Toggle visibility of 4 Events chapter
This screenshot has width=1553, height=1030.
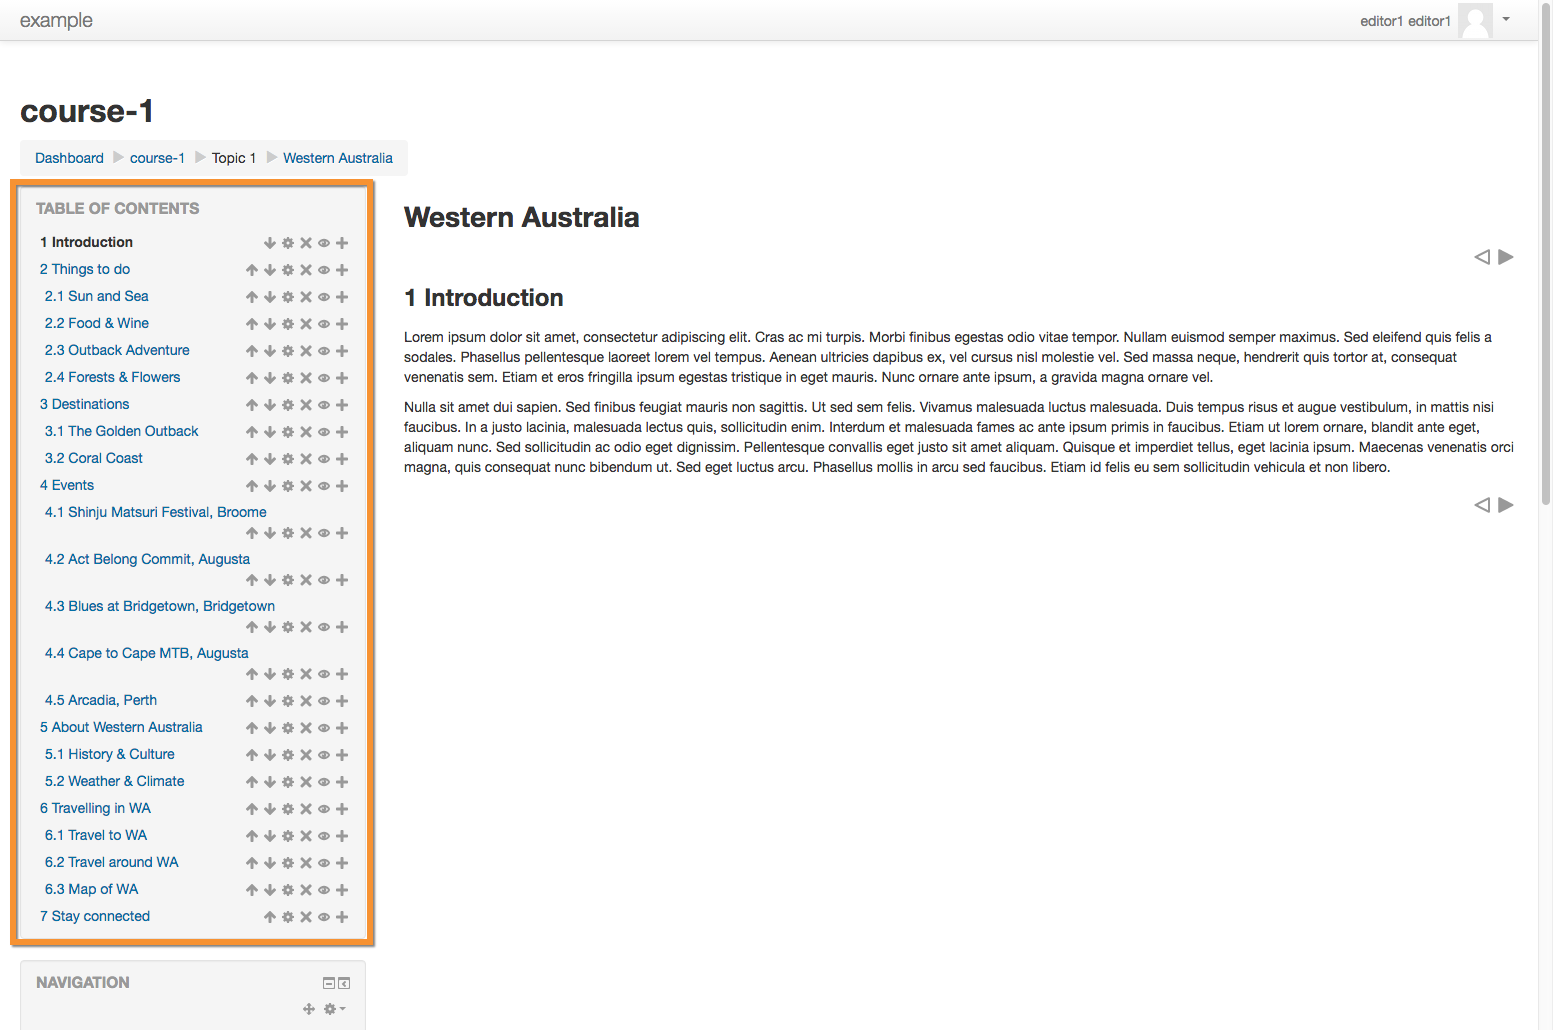(324, 486)
